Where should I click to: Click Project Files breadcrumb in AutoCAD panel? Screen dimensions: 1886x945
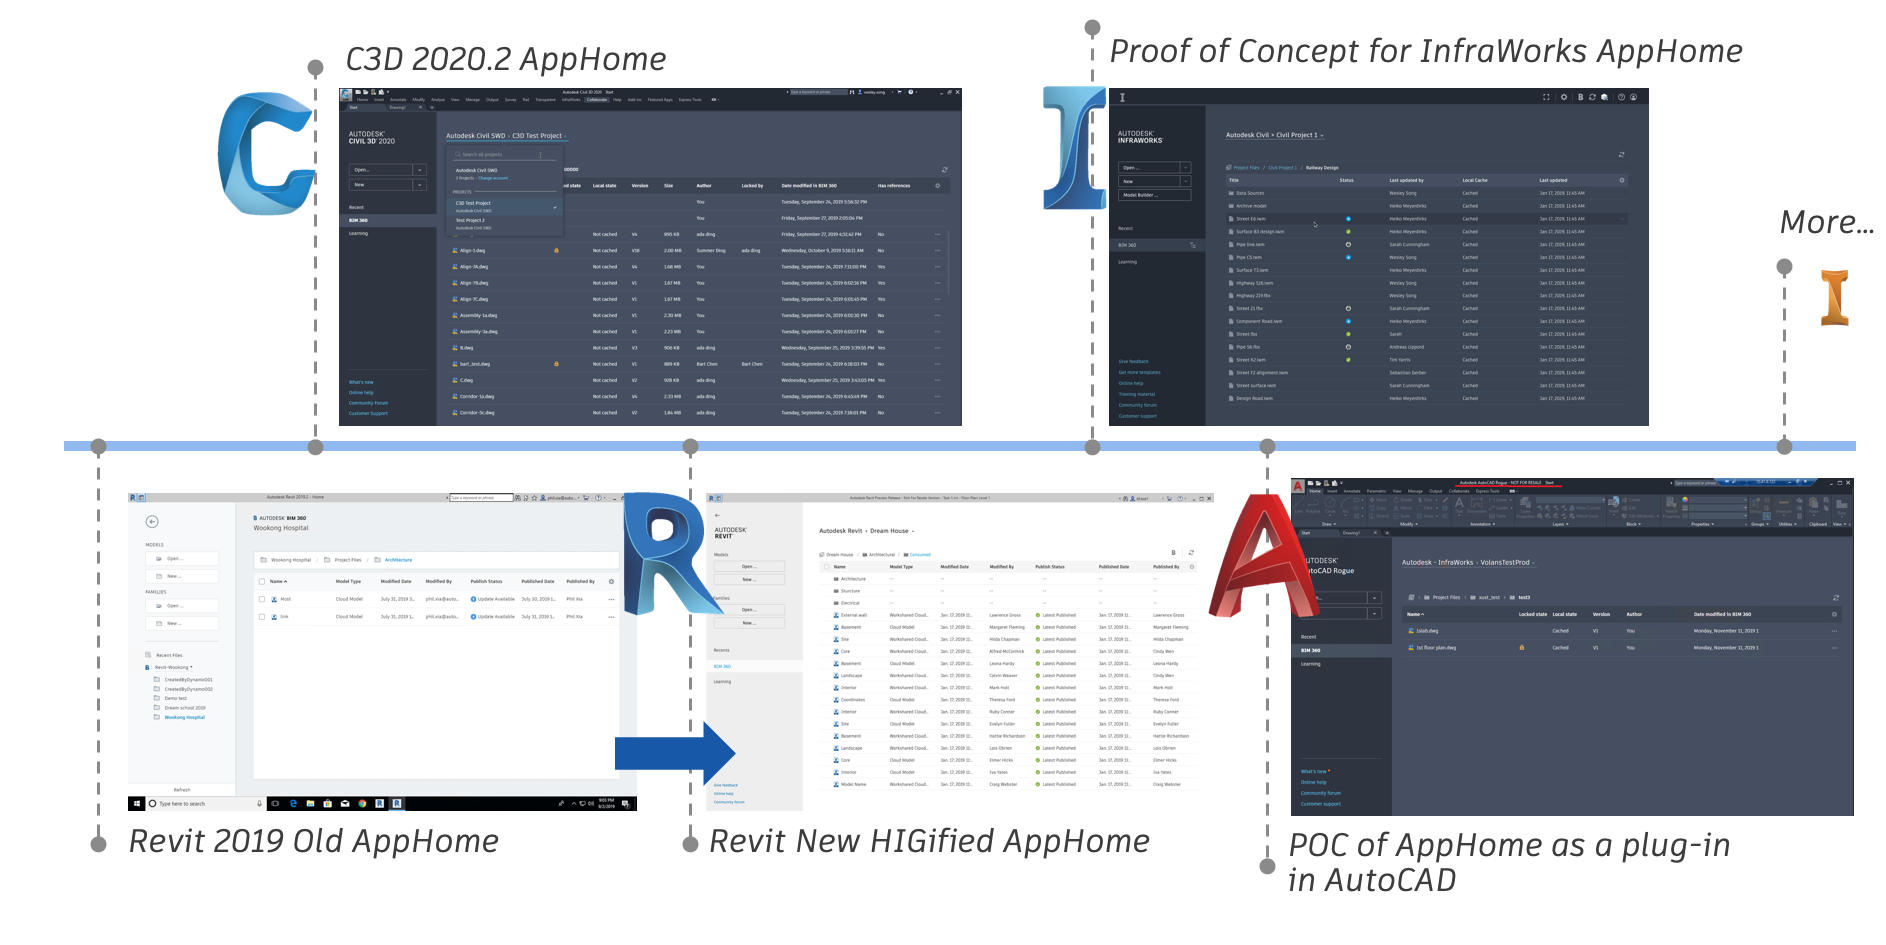pyautogui.click(x=1446, y=597)
